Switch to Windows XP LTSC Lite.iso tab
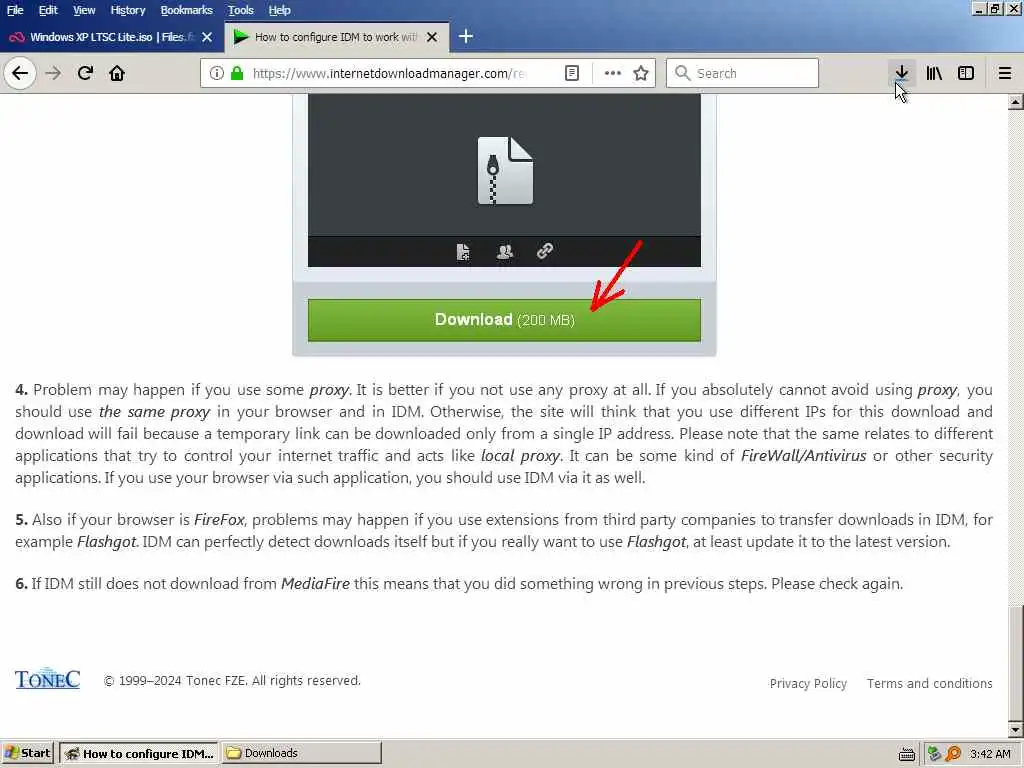Viewport: 1024px width, 768px height. click(112, 37)
